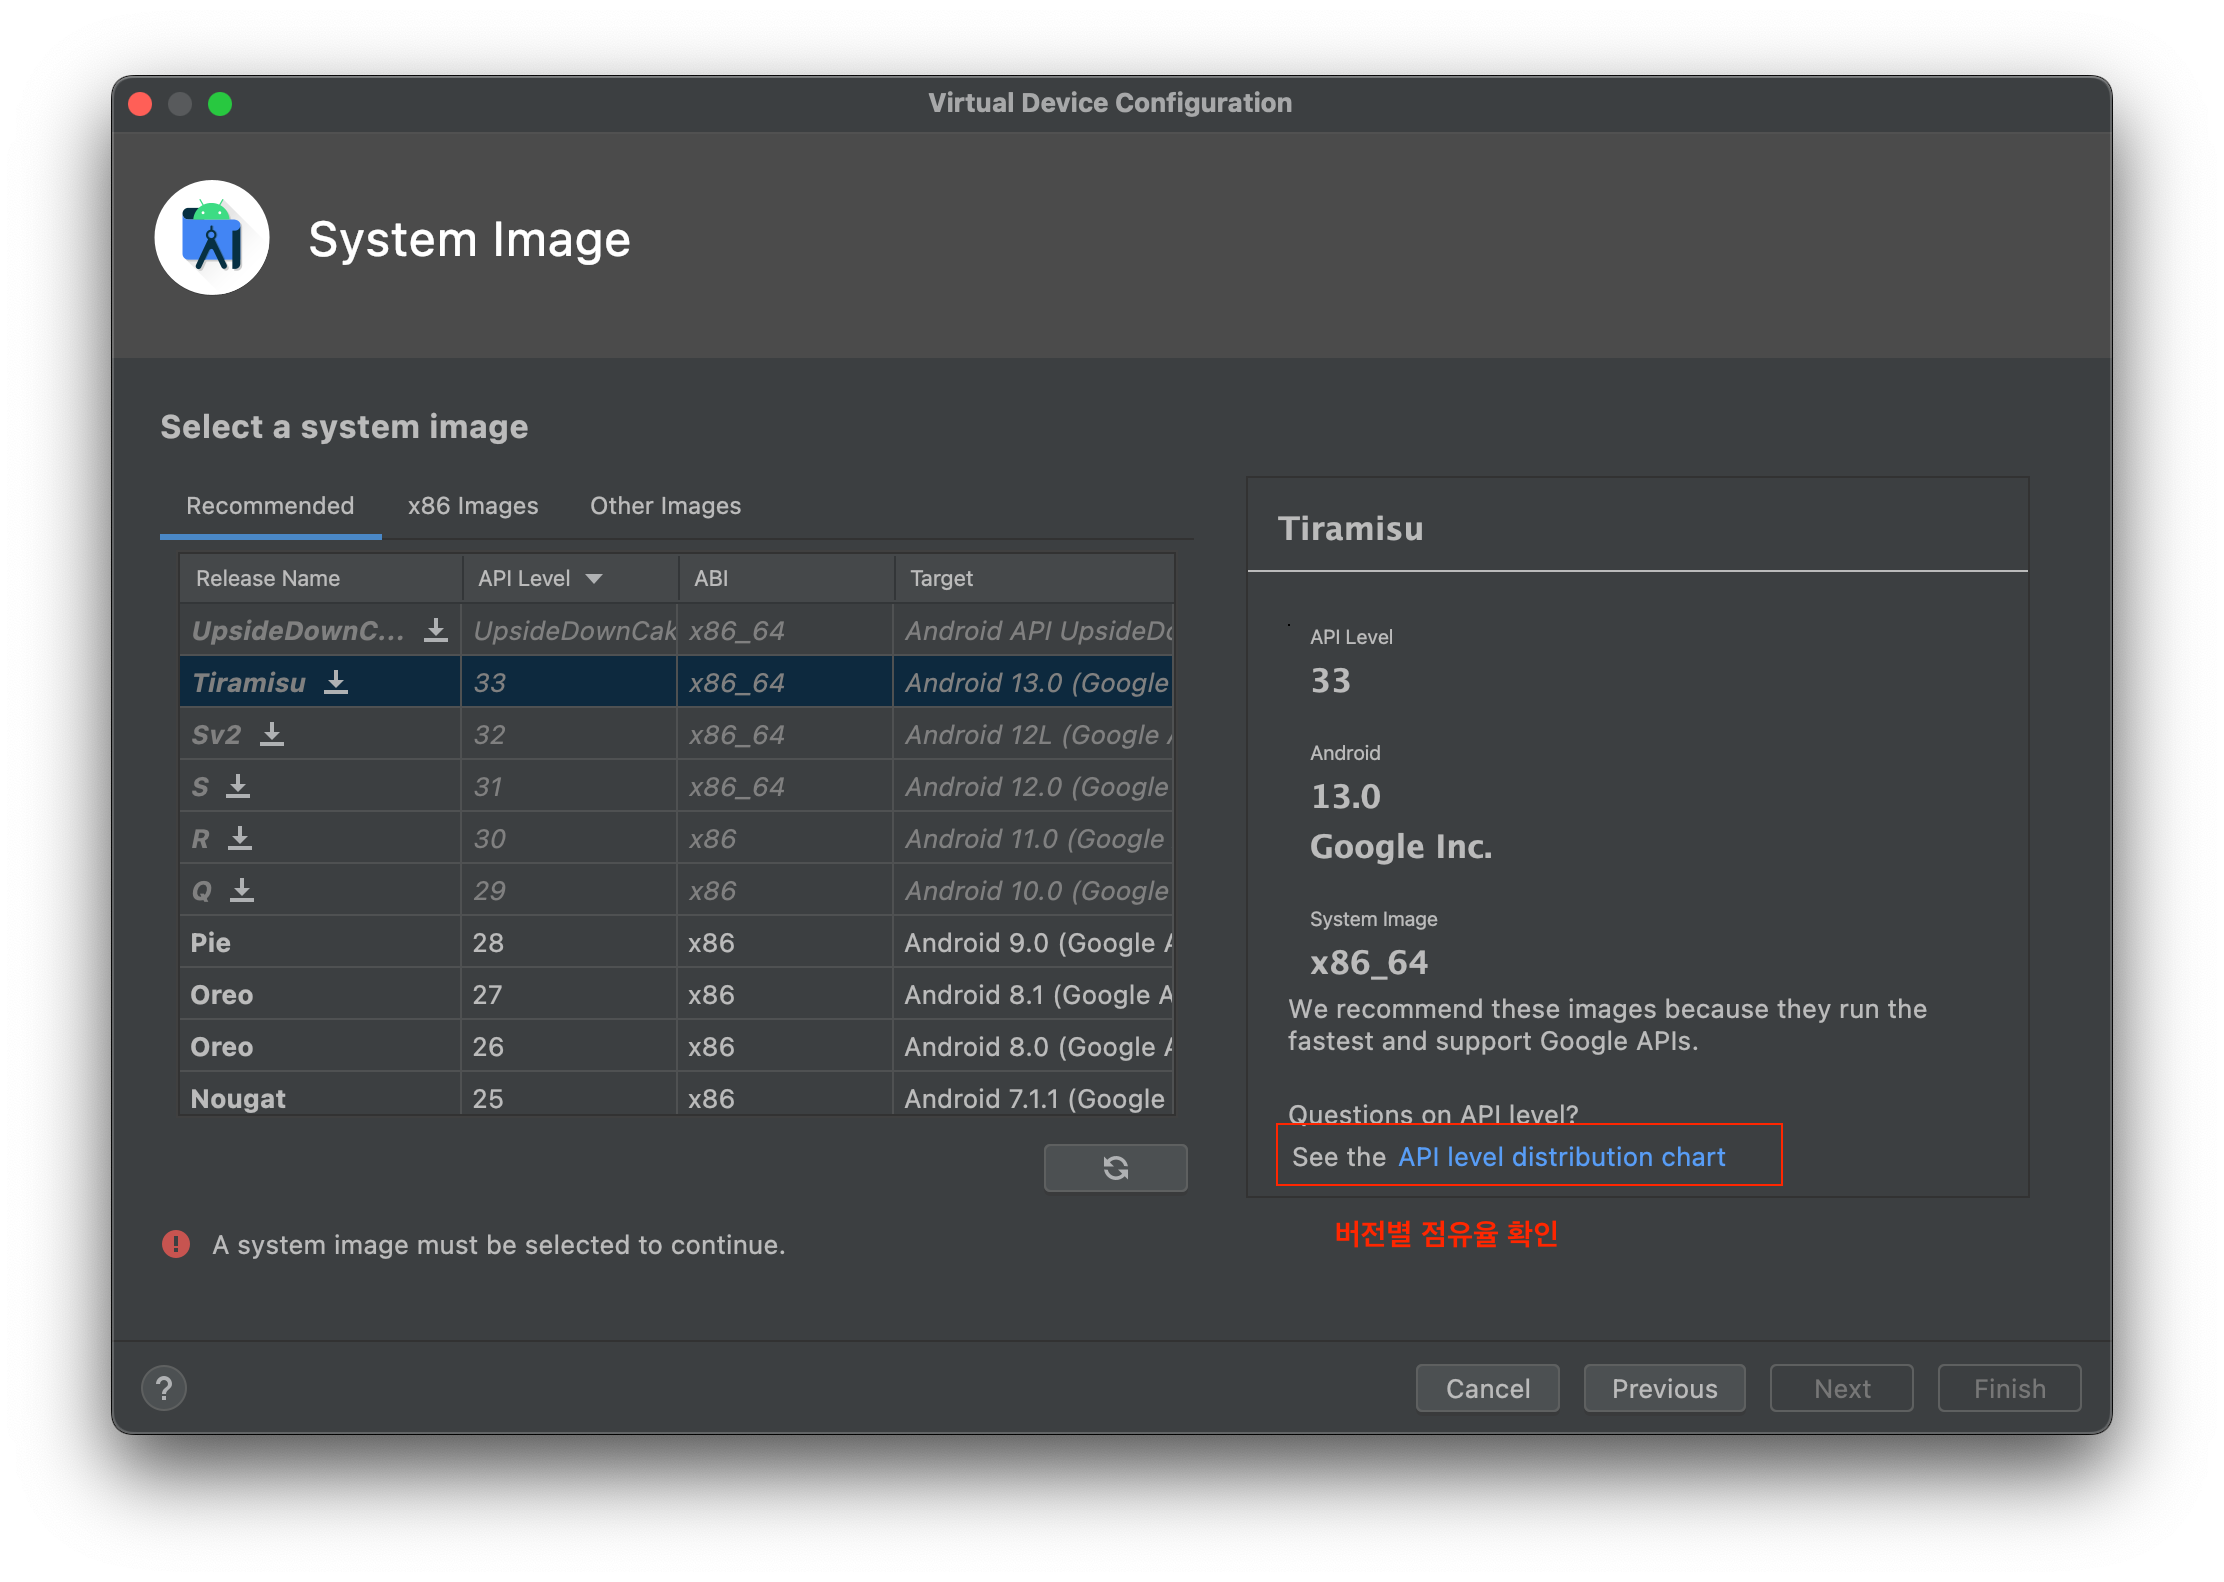Image resolution: width=2224 pixels, height=1582 pixels.
Task: Click the Tiramisu download icon
Action: click(x=336, y=682)
